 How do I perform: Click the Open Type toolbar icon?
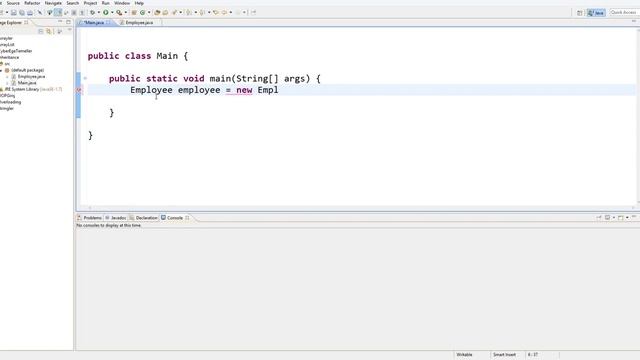157,13
